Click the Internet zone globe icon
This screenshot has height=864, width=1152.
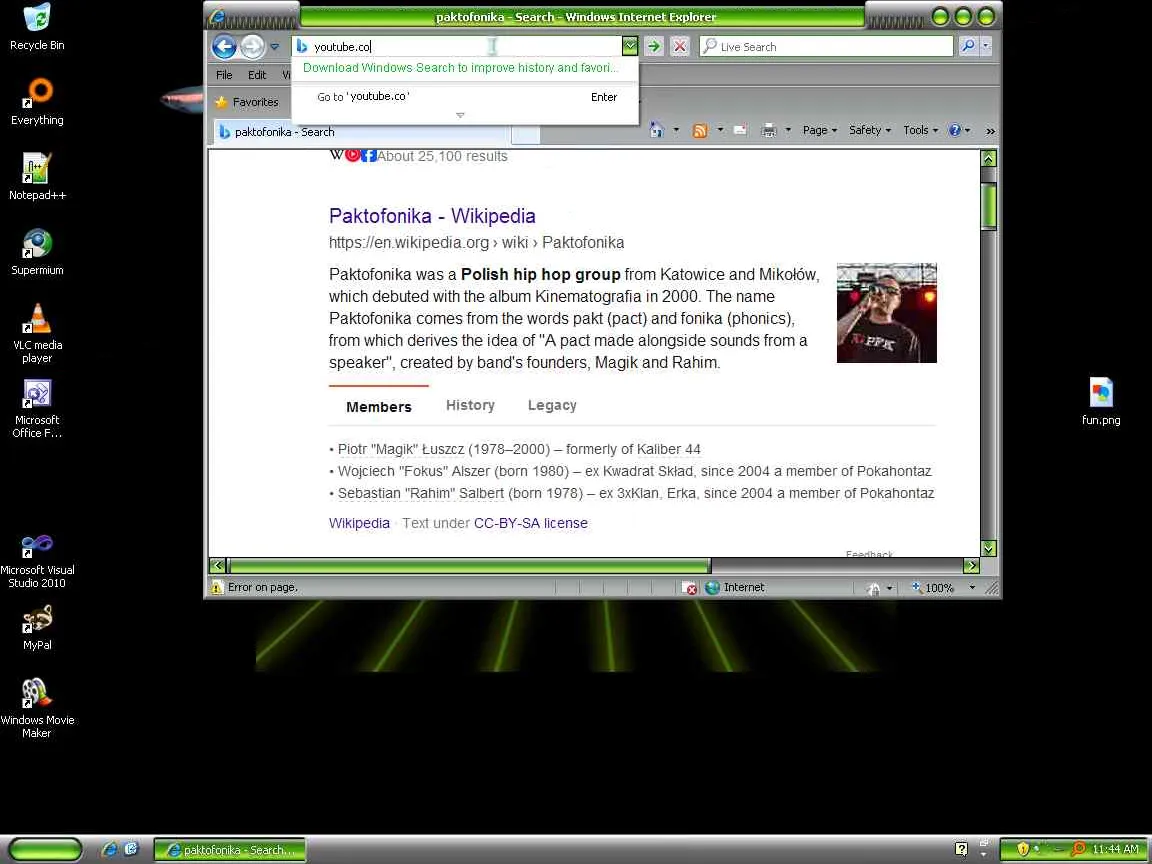tap(712, 587)
